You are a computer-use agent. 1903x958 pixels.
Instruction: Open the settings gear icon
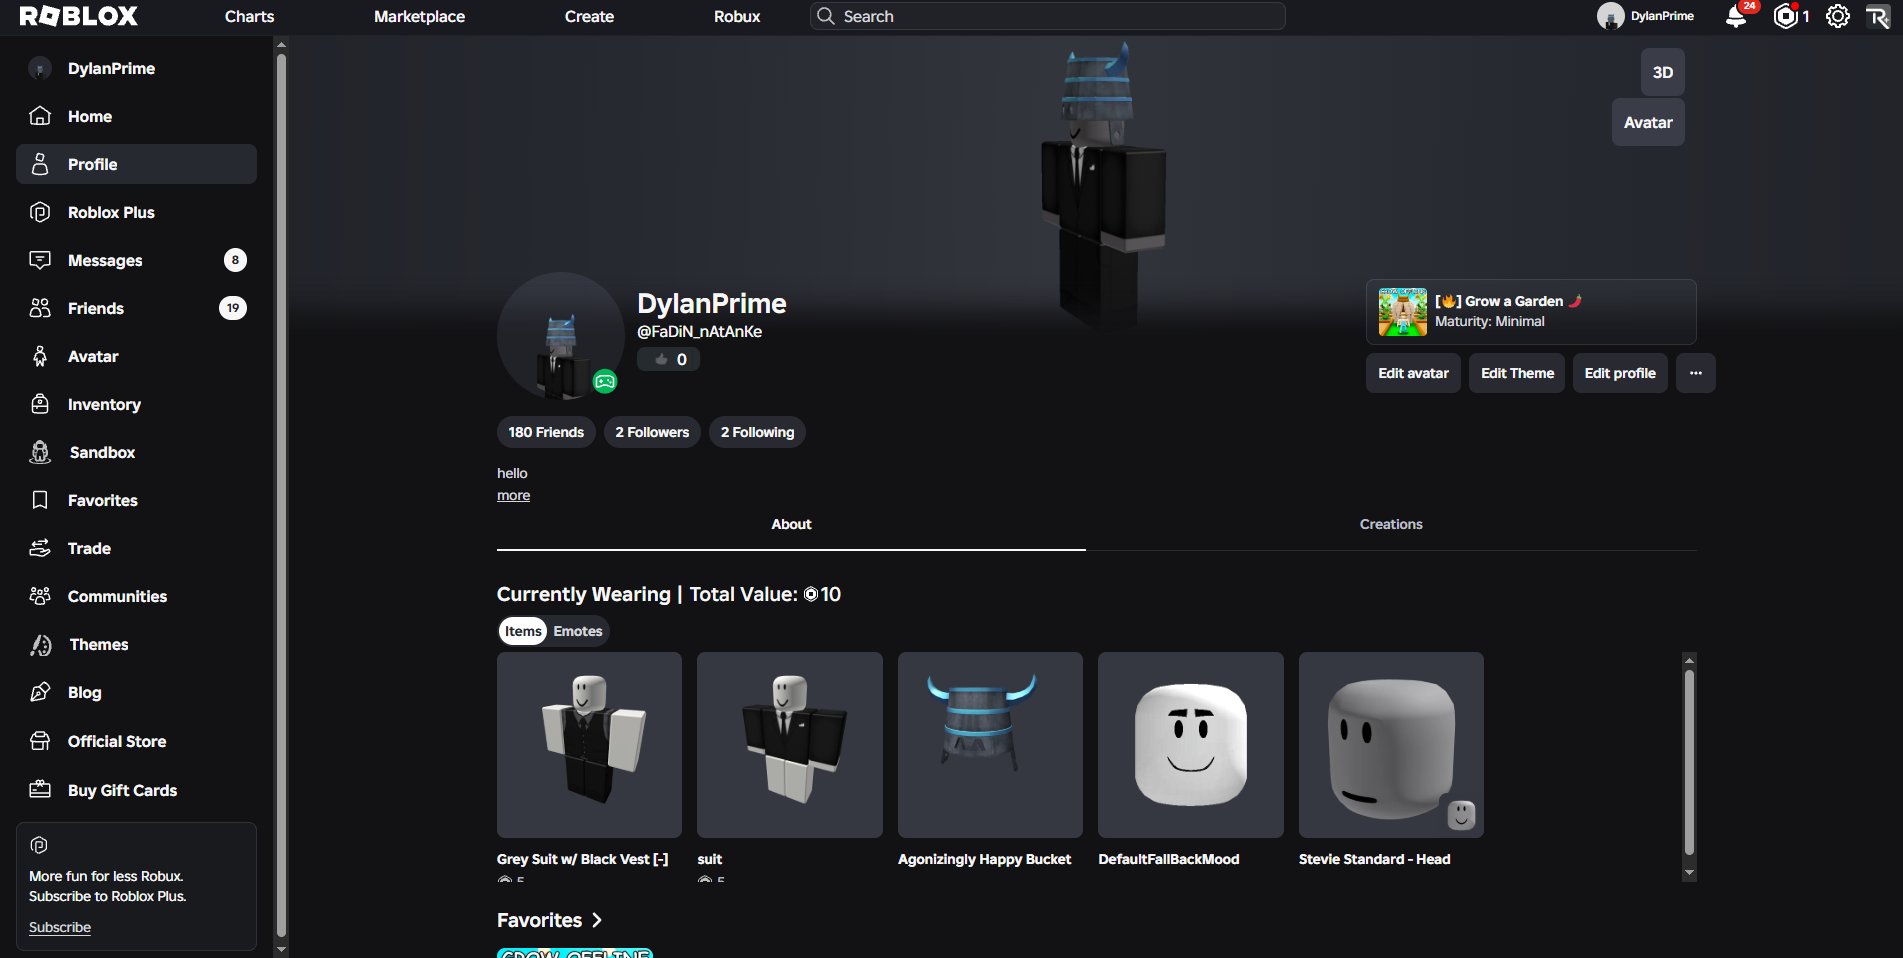click(x=1837, y=16)
